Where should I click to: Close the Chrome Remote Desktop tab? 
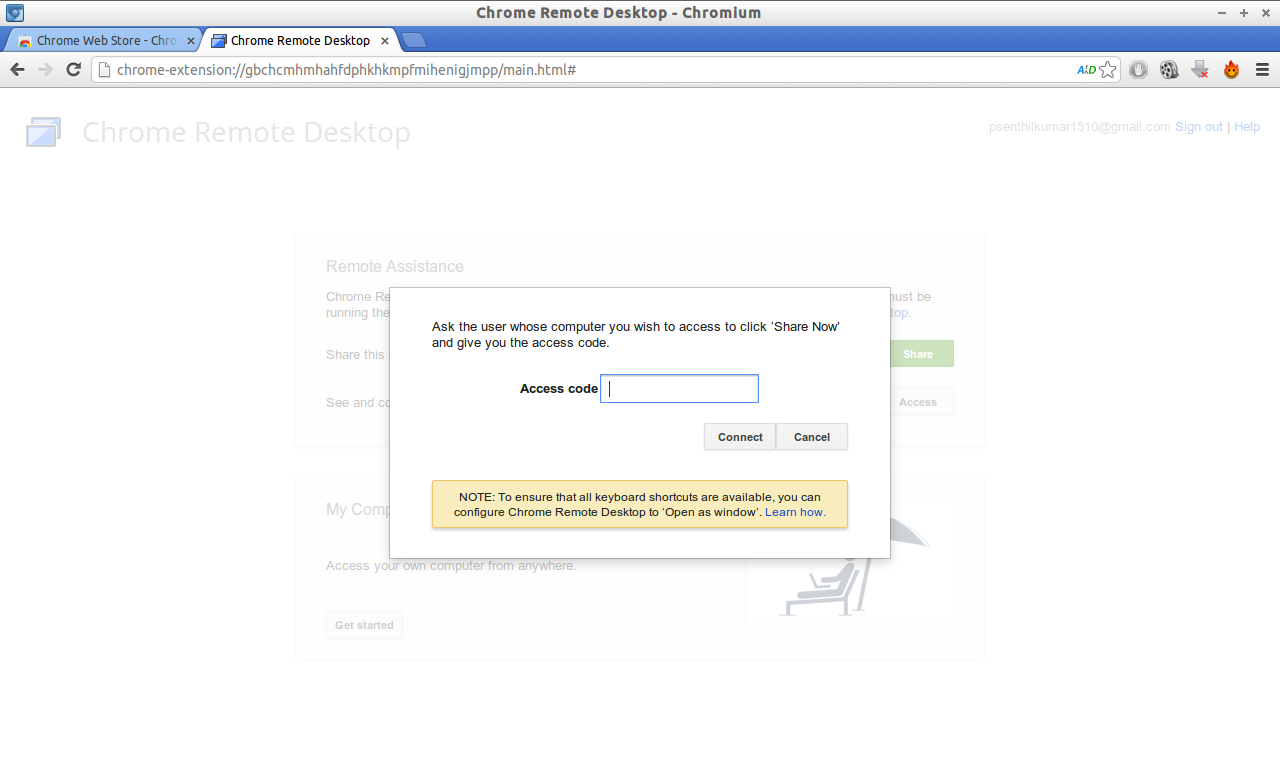point(383,41)
